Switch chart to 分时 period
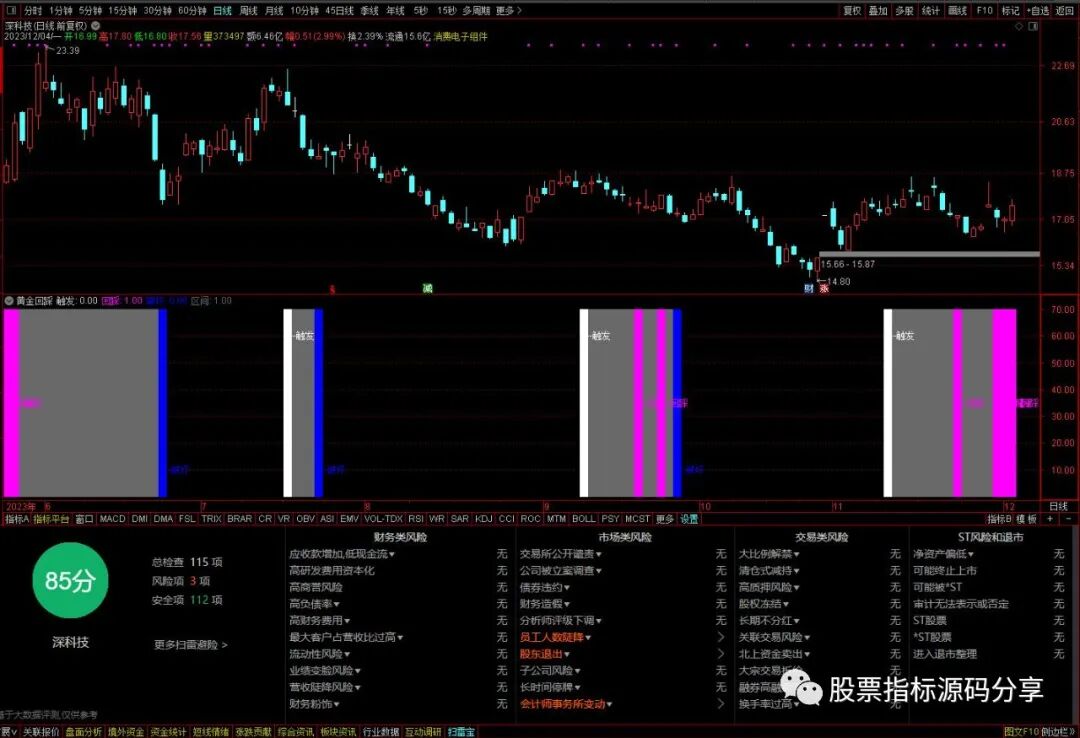This screenshot has height=738, width=1080. coord(32,10)
